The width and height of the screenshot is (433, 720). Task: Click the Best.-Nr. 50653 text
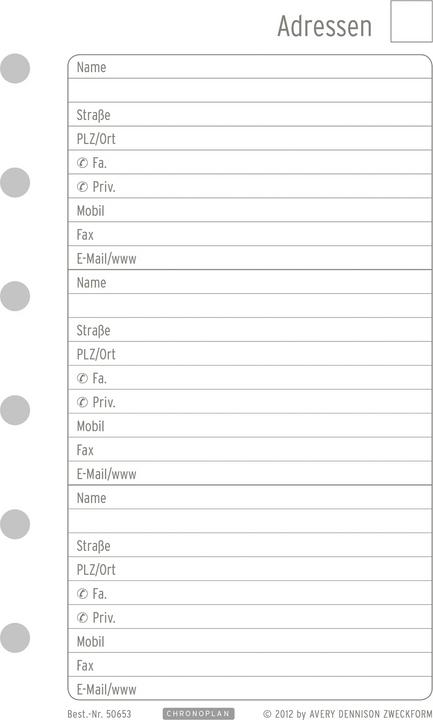[x=99, y=714]
